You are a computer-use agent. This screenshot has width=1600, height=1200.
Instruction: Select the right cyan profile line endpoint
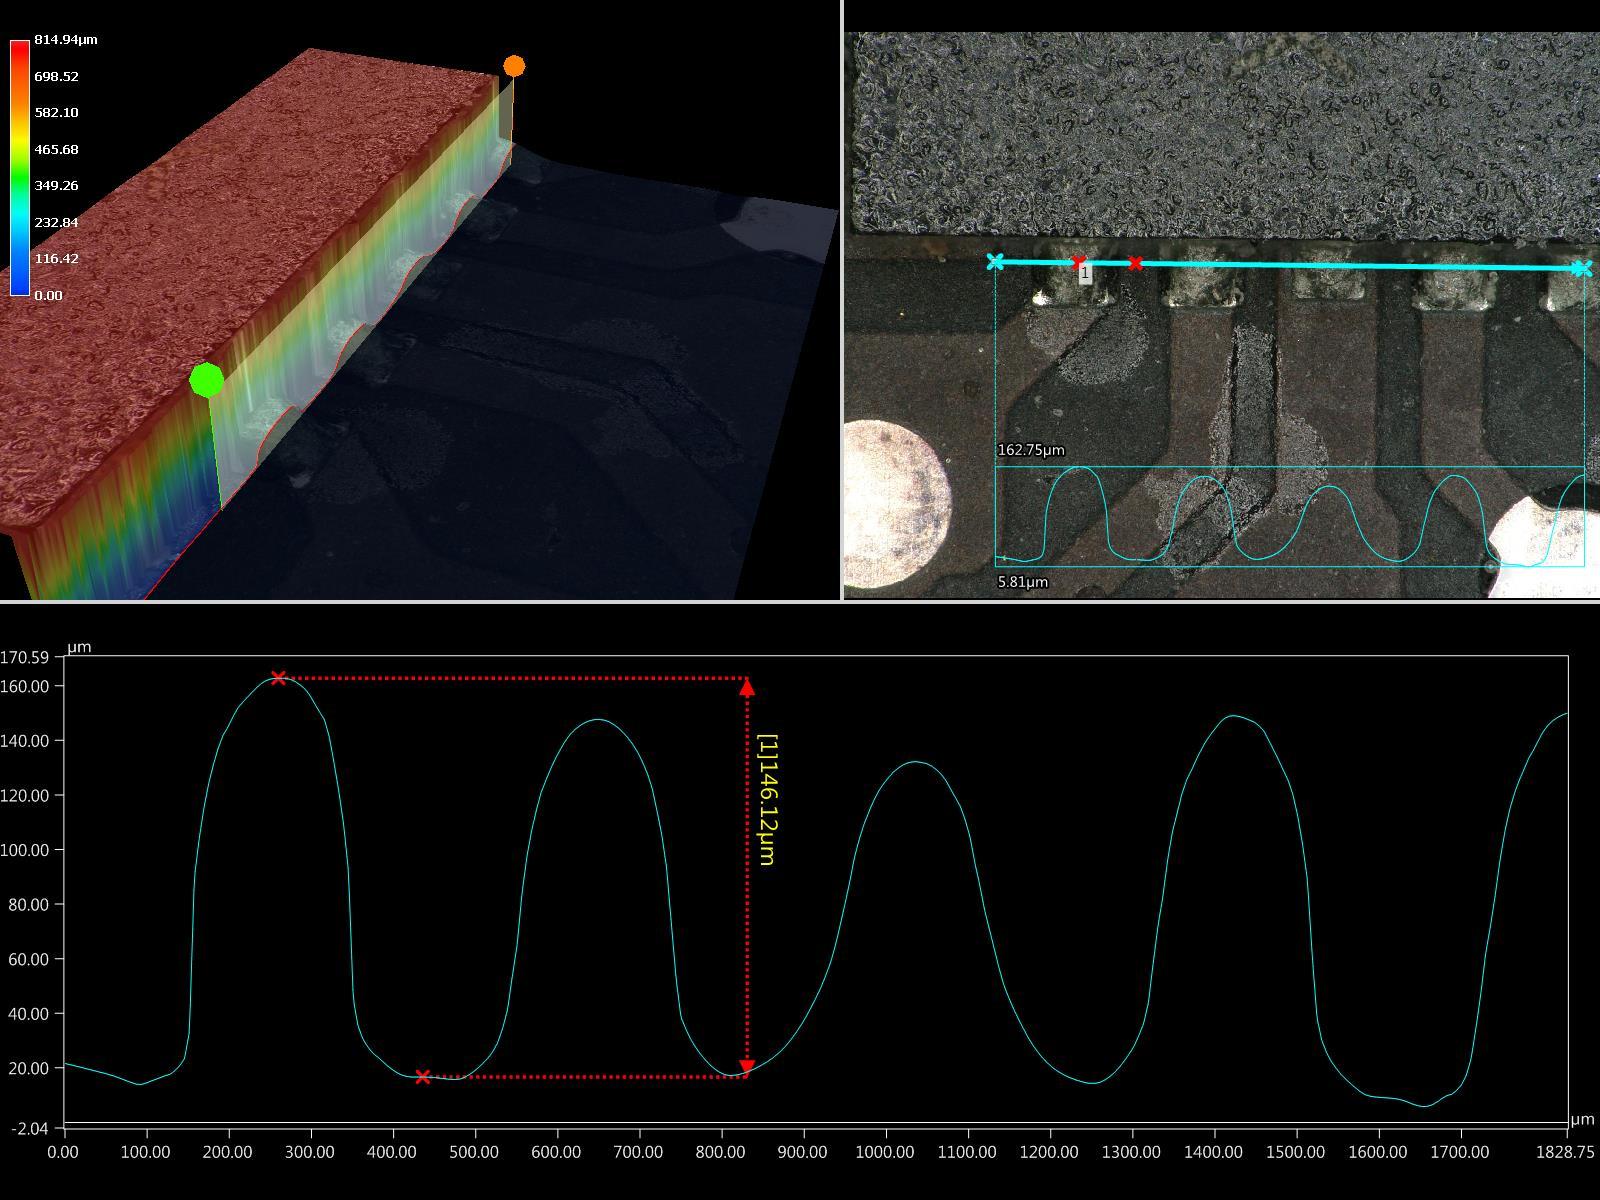pos(1581,268)
